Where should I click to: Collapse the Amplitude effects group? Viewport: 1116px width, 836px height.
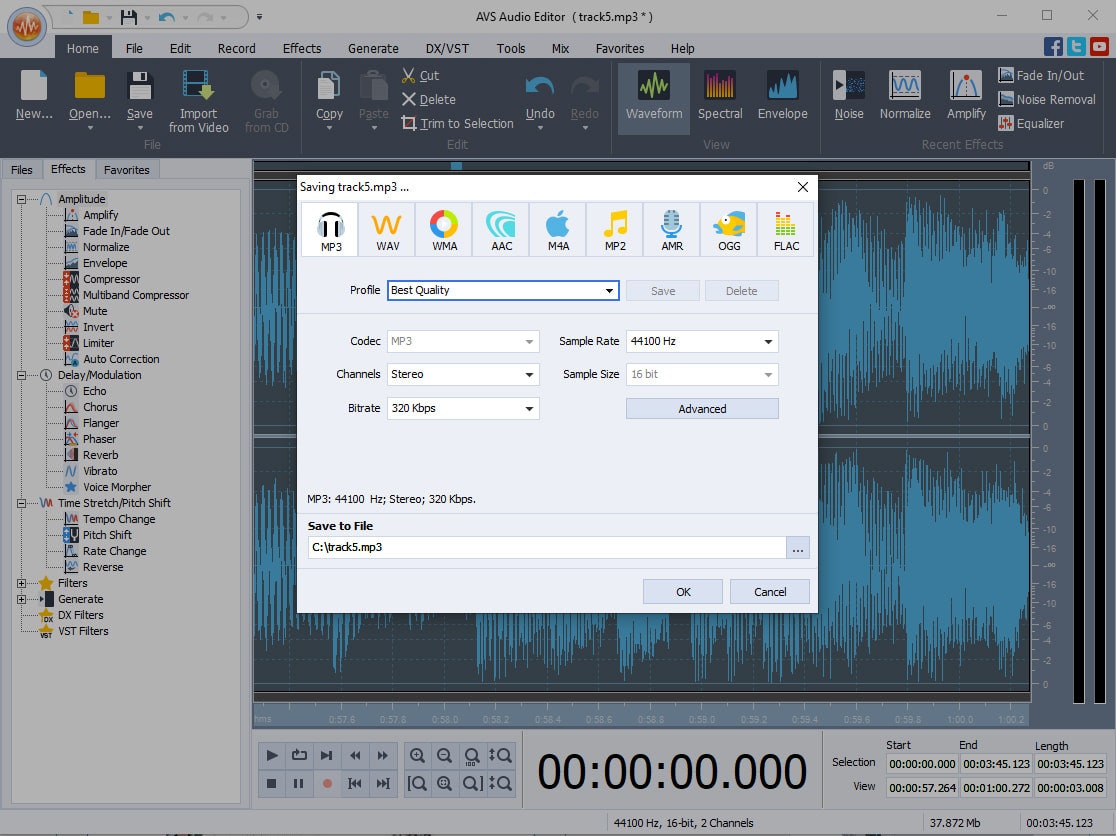[x=22, y=198]
